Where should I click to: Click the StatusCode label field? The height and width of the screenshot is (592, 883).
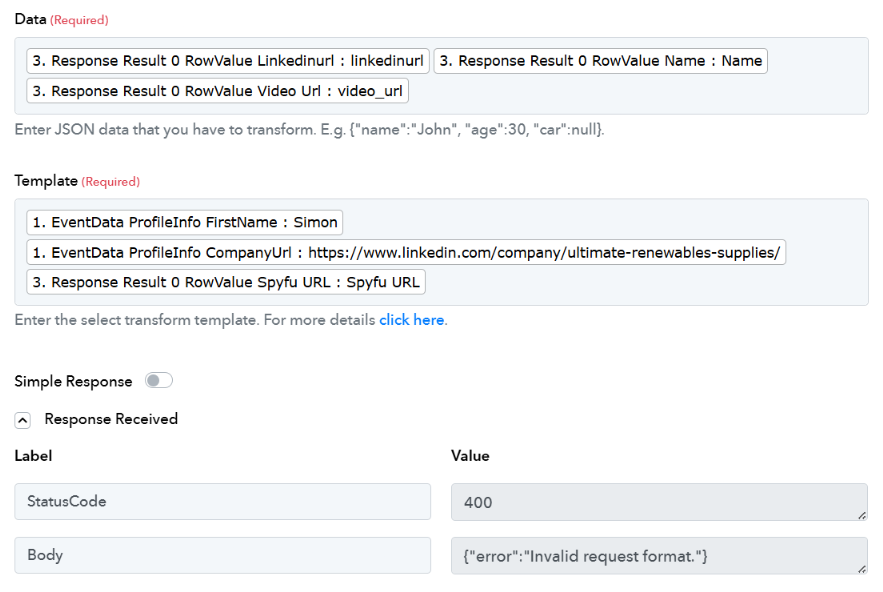[222, 502]
